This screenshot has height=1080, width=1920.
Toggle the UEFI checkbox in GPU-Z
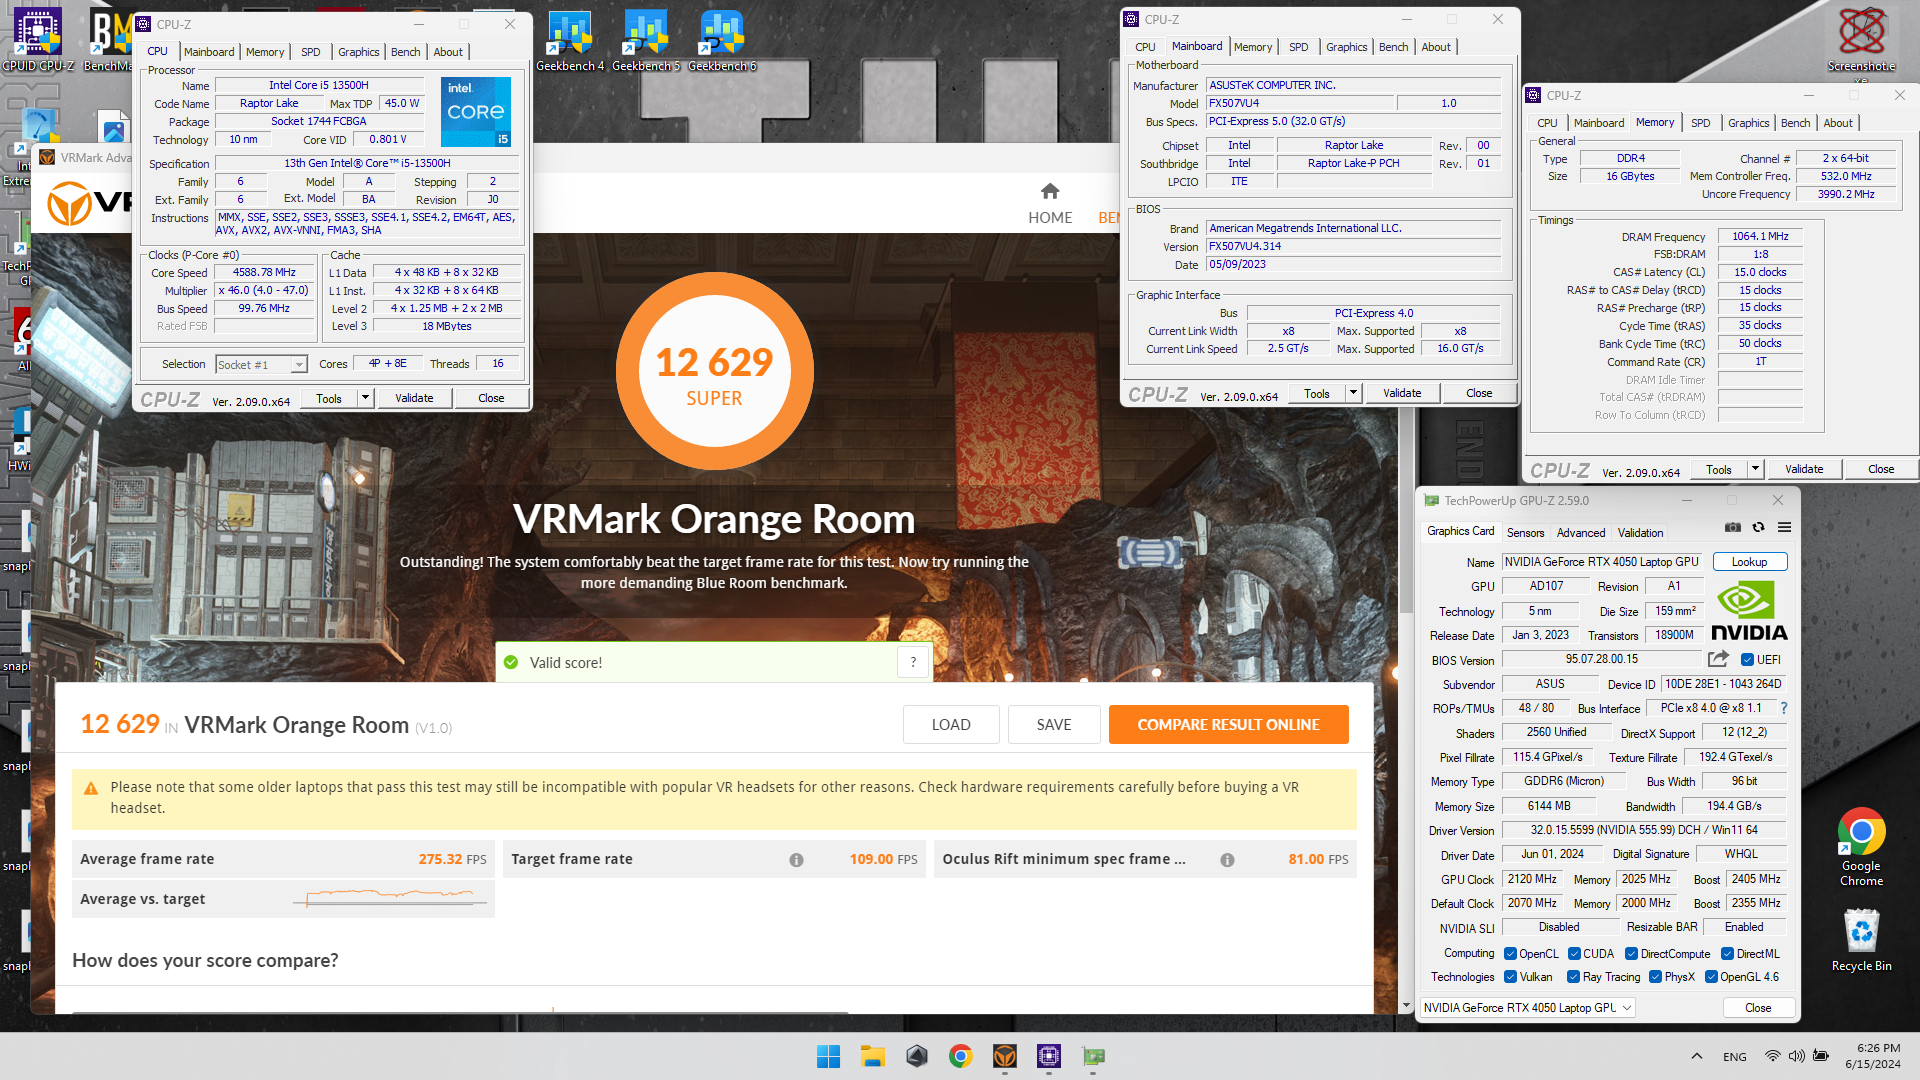(x=1747, y=660)
